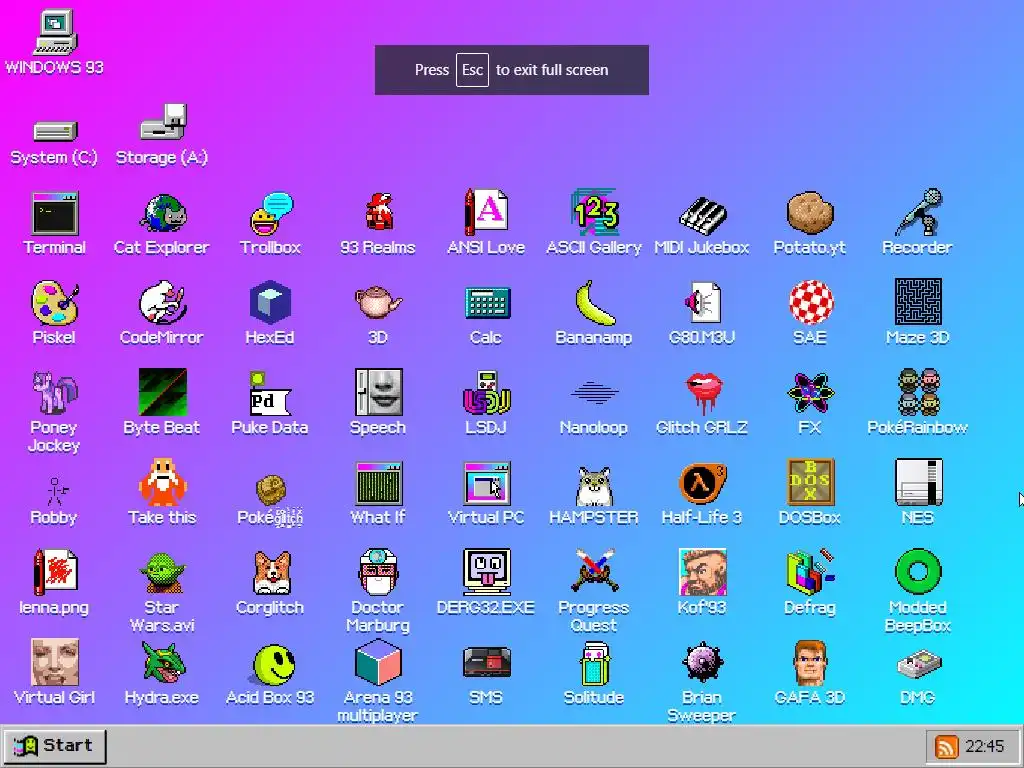Launch 93 Realms game icon
The image size is (1024, 768).
[378, 212]
